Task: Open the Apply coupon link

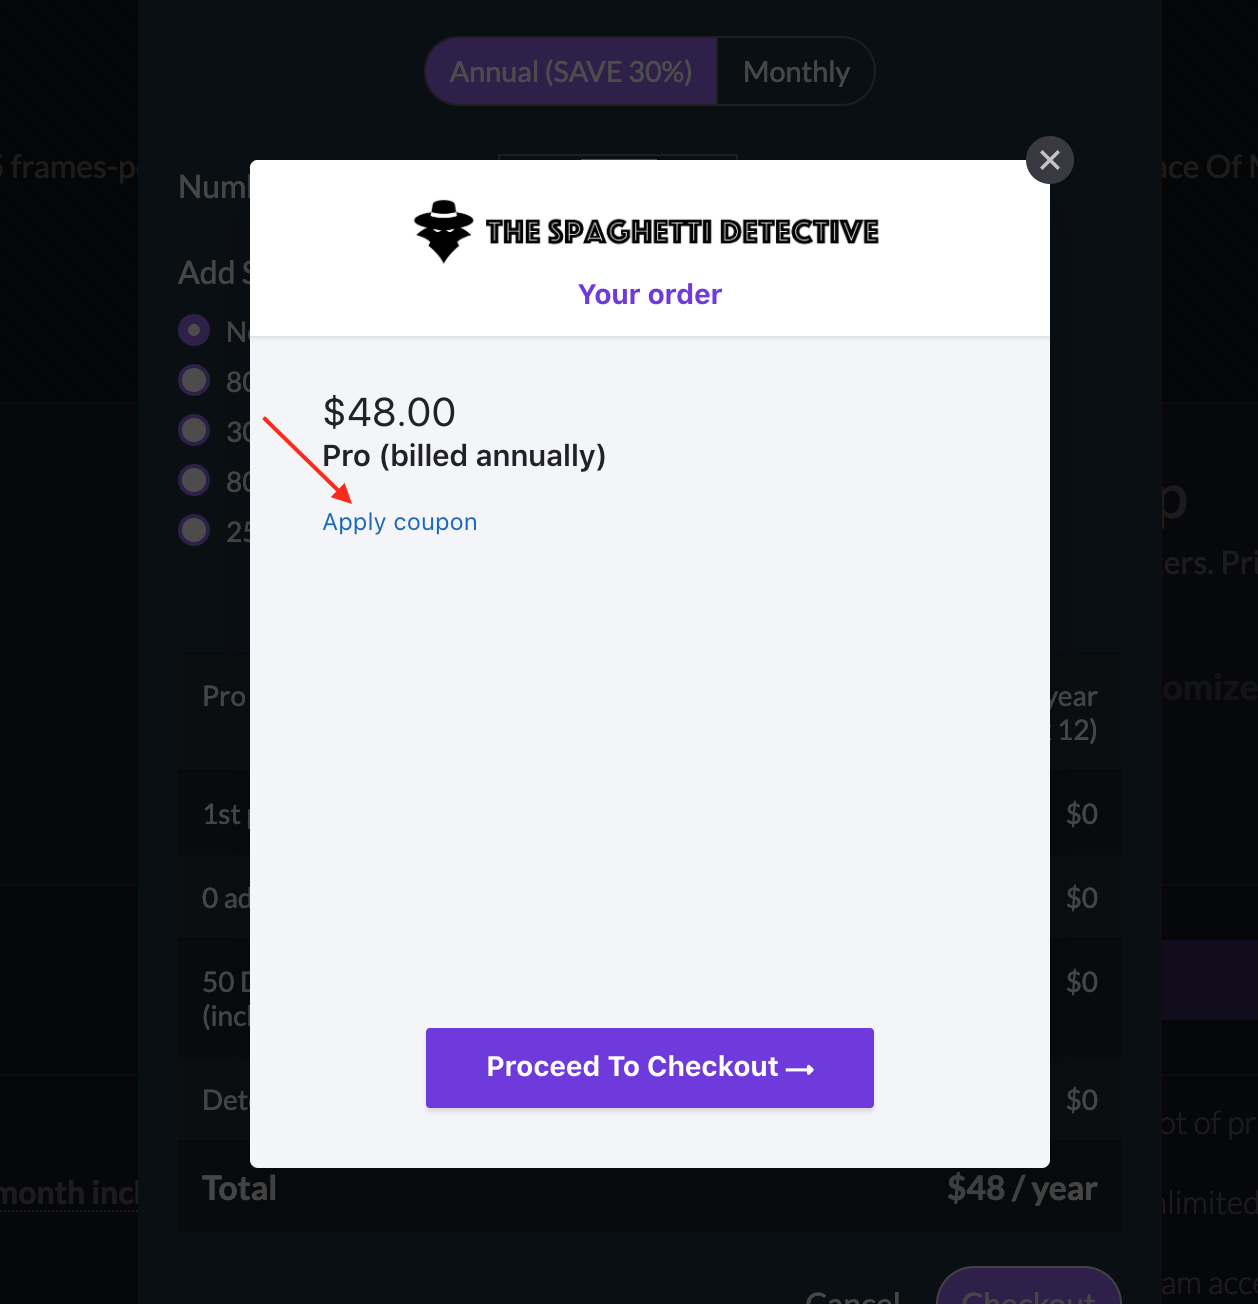Action: click(x=400, y=522)
